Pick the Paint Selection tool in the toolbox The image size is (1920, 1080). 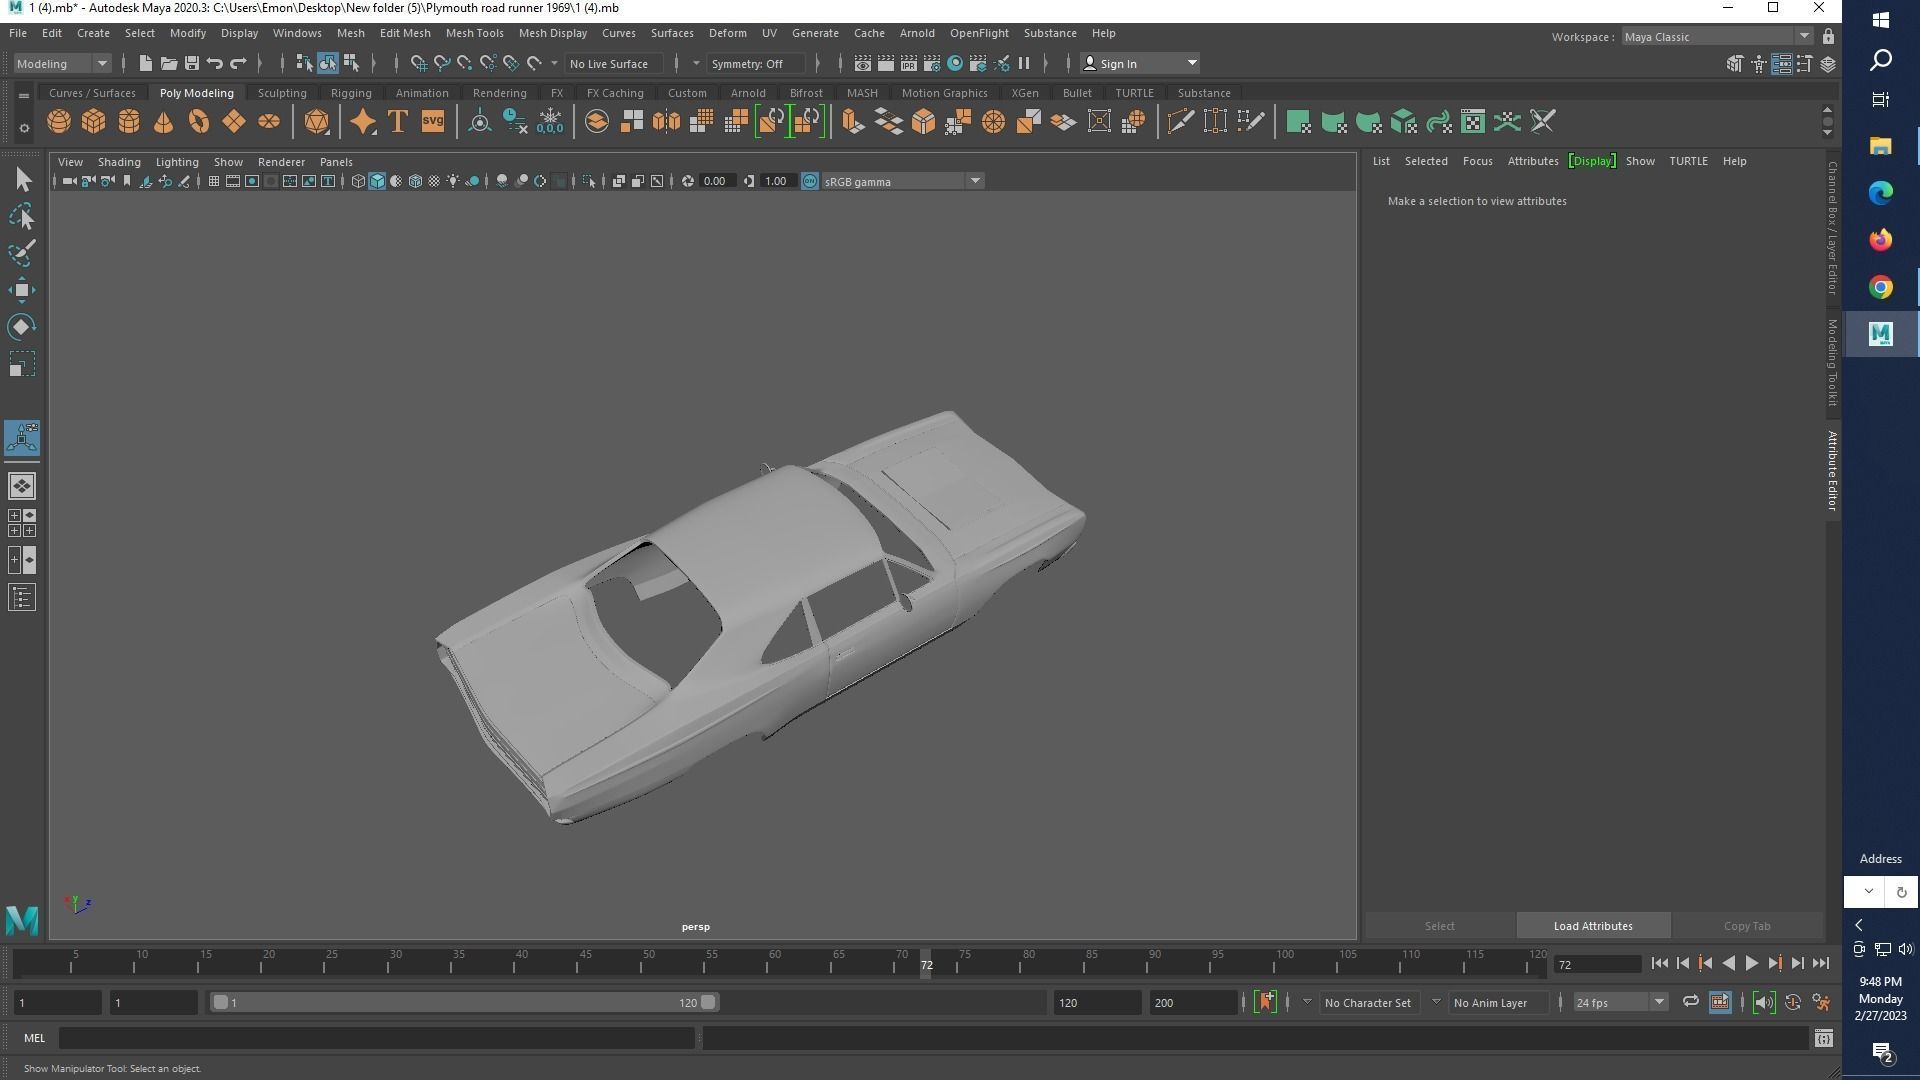tap(22, 253)
